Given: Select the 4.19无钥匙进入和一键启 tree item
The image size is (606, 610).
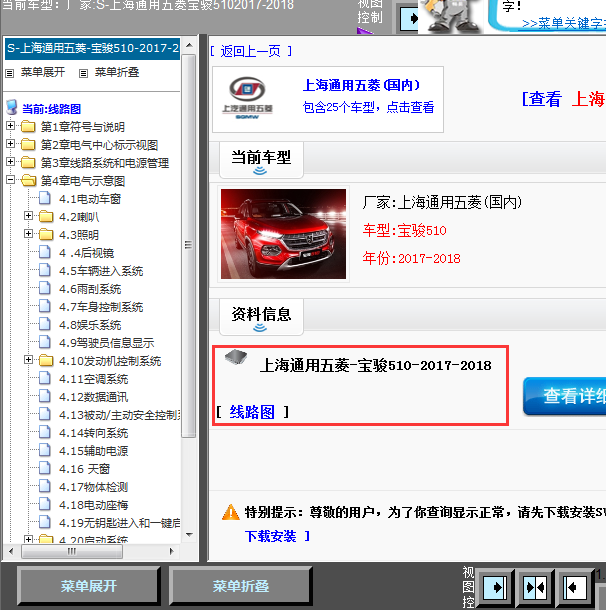Looking at the screenshot, I should [x=120, y=522].
